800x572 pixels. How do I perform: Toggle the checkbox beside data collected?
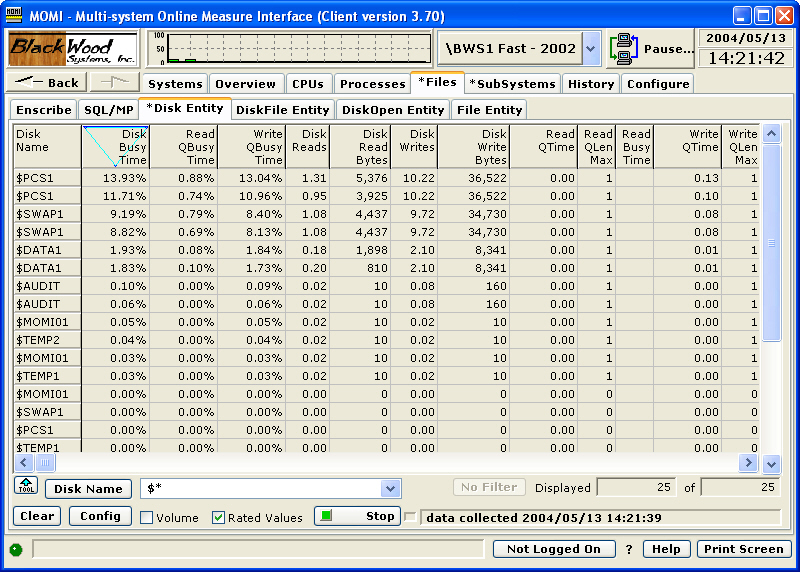point(410,517)
